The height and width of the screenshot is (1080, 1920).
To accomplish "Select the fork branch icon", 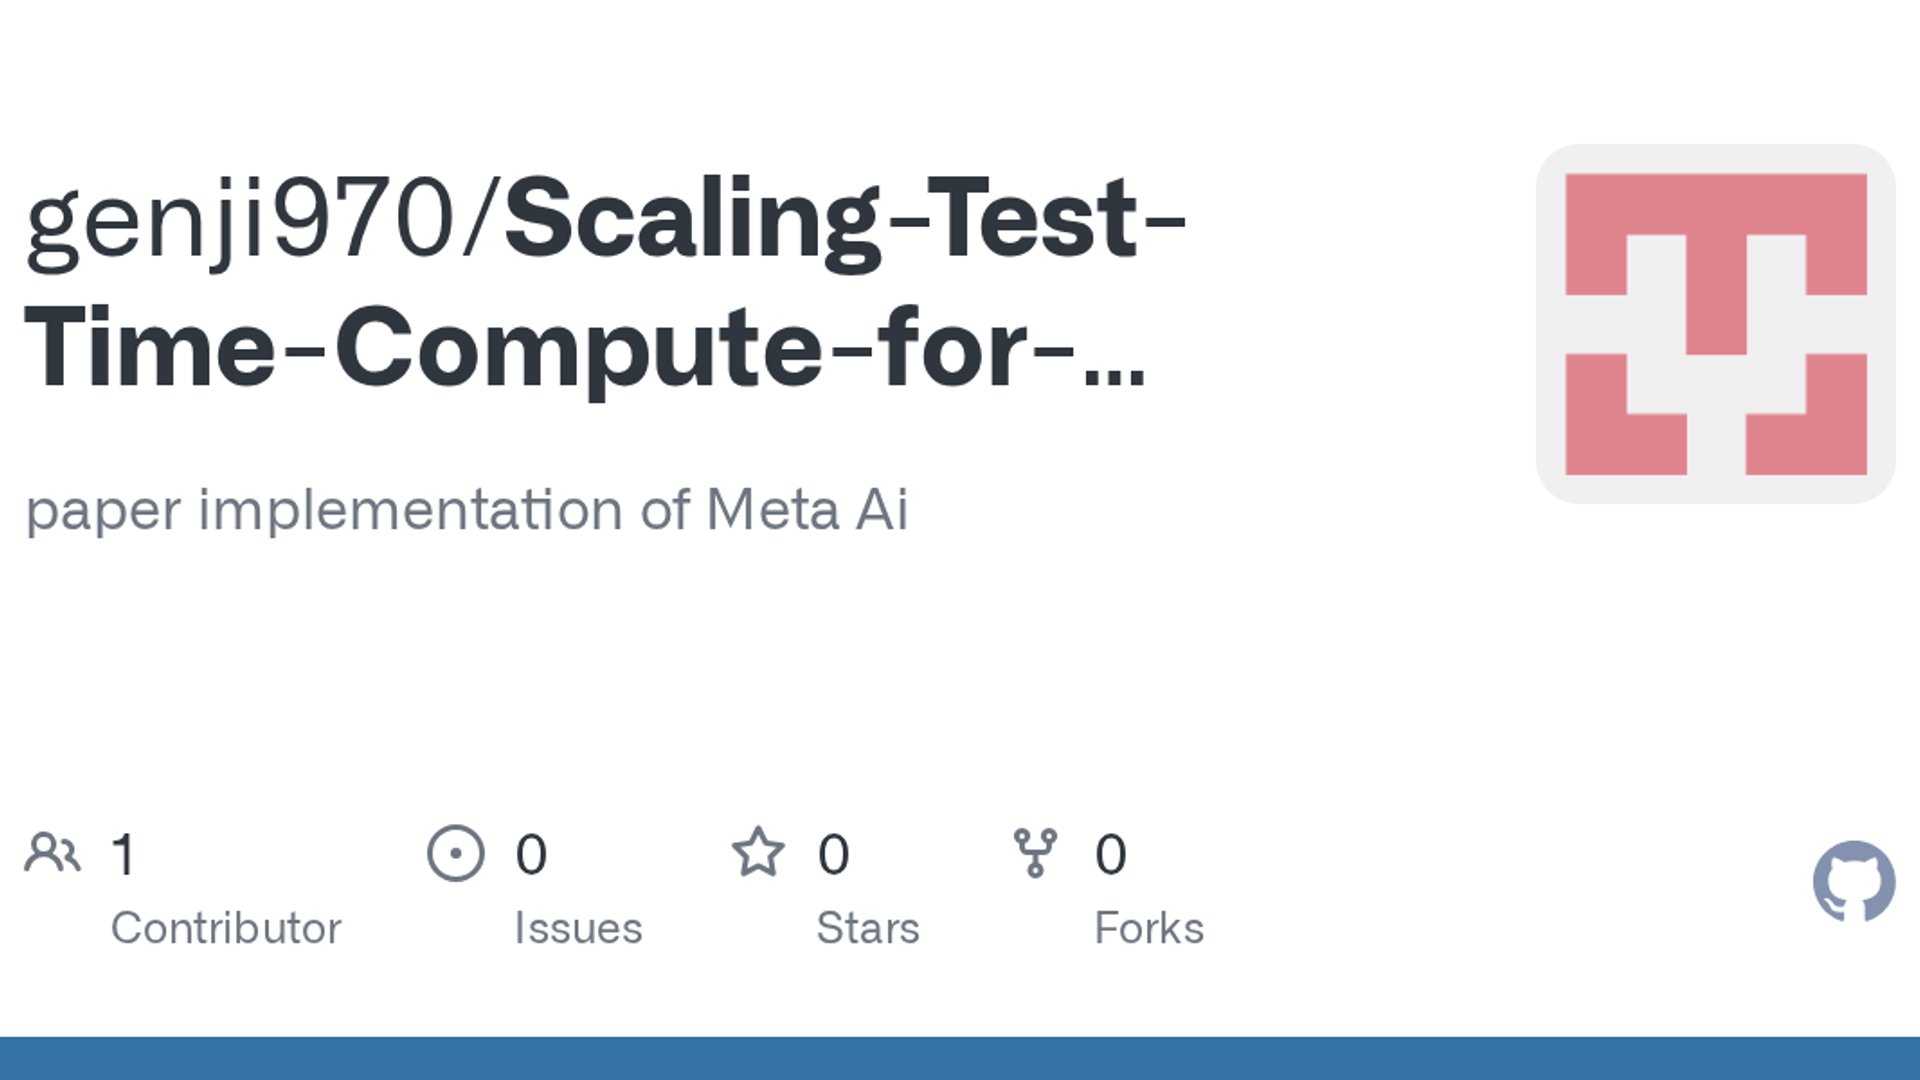I will (1035, 853).
